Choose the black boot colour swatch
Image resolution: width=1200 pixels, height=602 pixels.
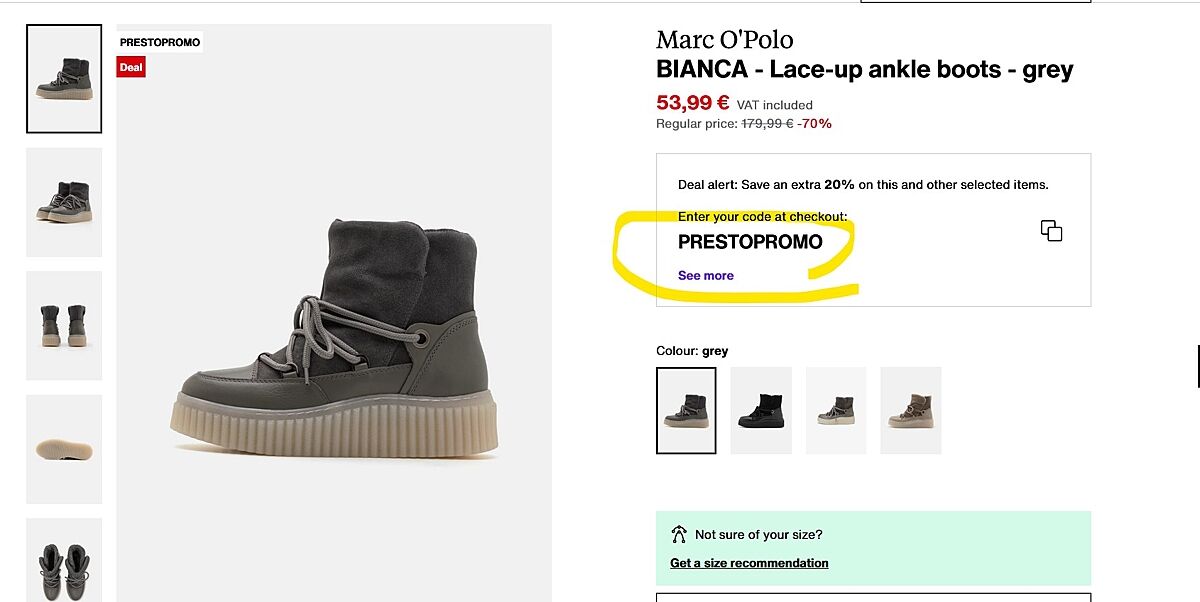click(x=761, y=411)
